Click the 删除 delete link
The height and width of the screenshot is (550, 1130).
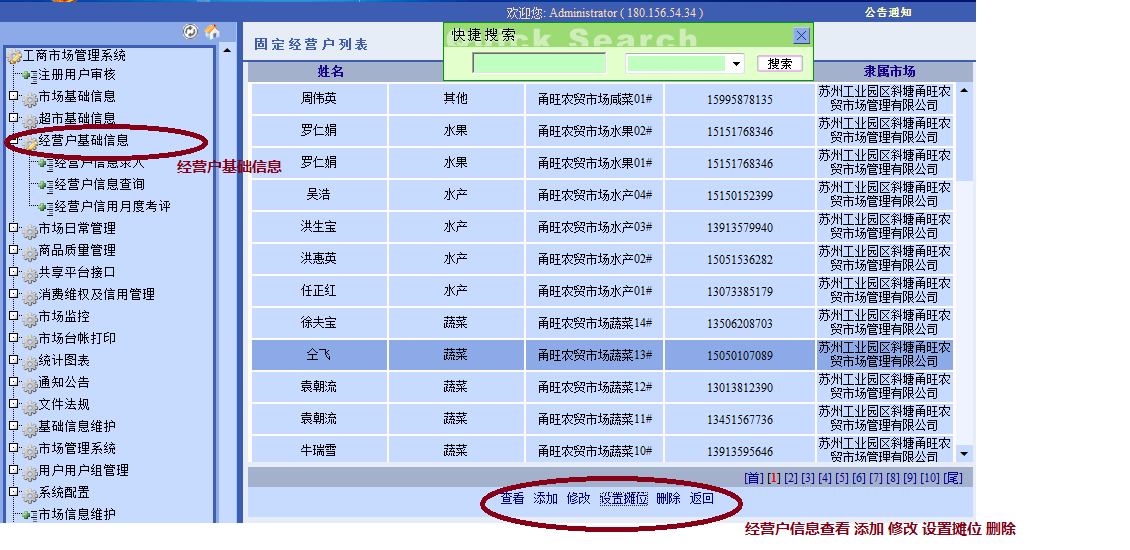click(669, 498)
